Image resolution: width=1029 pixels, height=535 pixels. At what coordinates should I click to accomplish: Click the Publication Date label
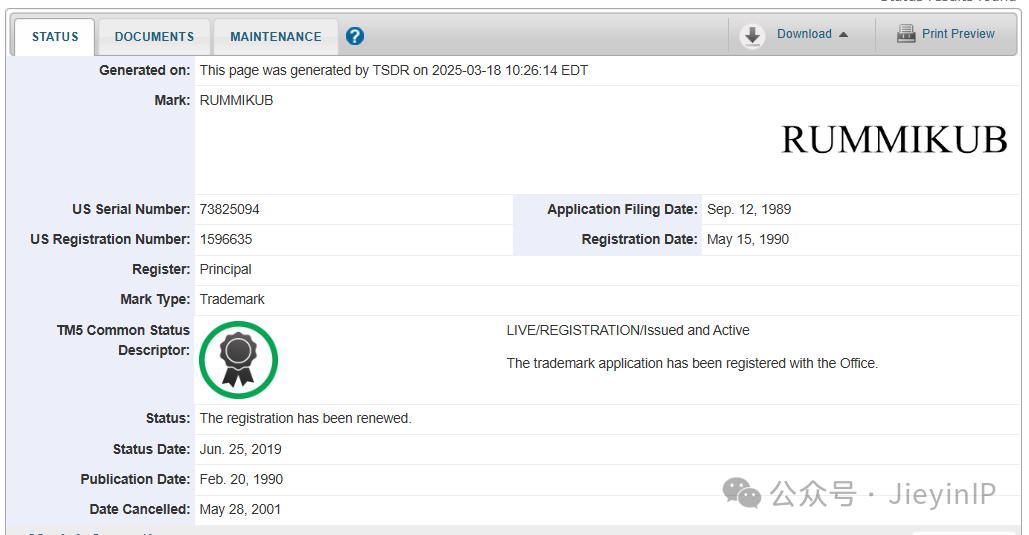click(x=135, y=479)
